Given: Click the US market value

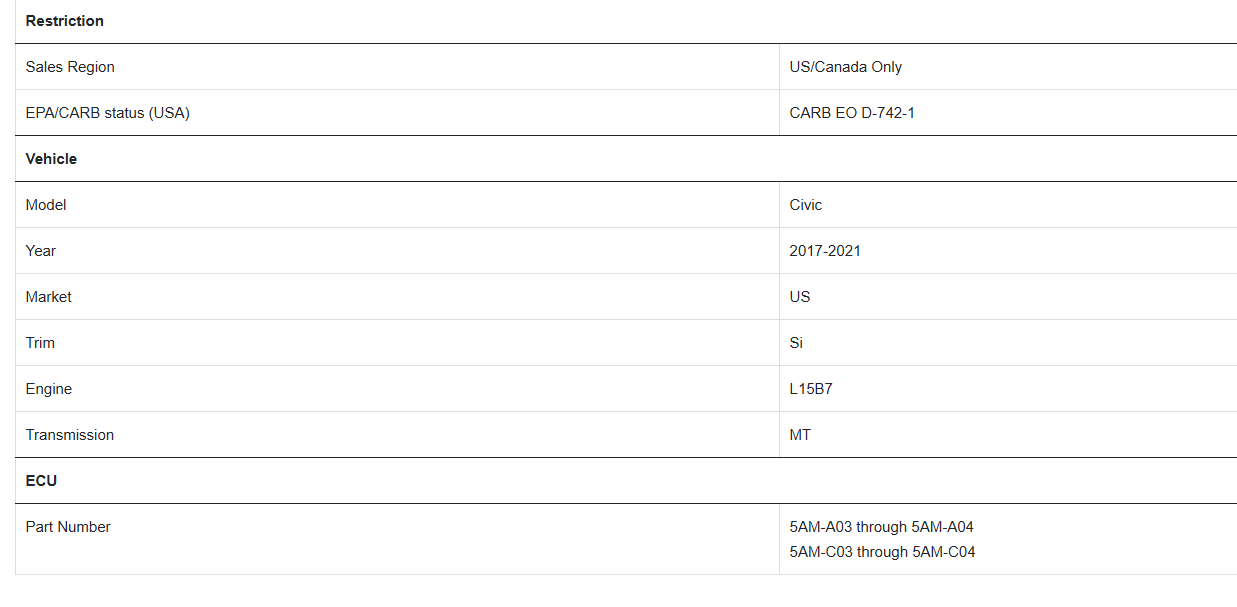Looking at the screenshot, I should (x=800, y=297).
